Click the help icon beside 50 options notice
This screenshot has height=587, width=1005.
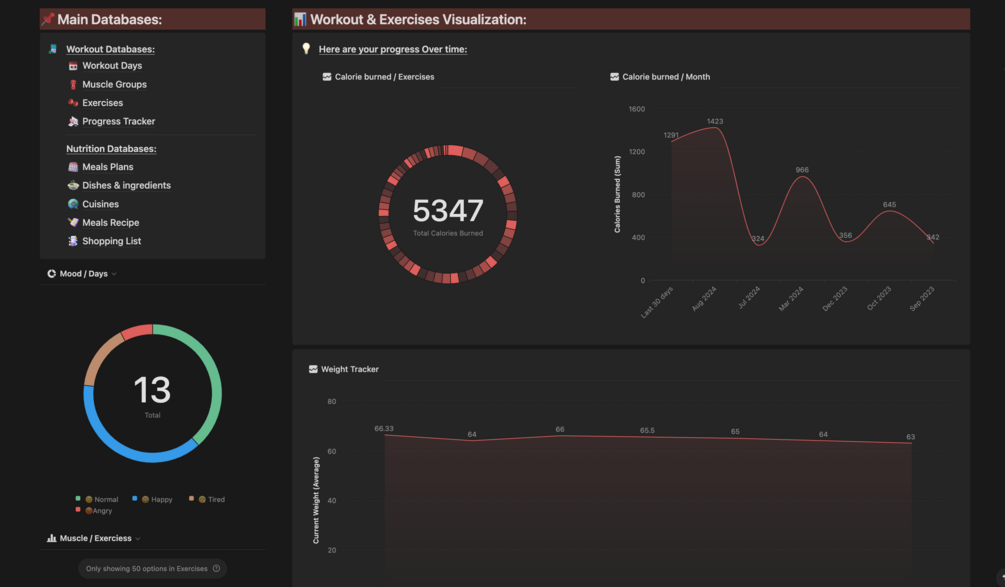click(x=217, y=568)
